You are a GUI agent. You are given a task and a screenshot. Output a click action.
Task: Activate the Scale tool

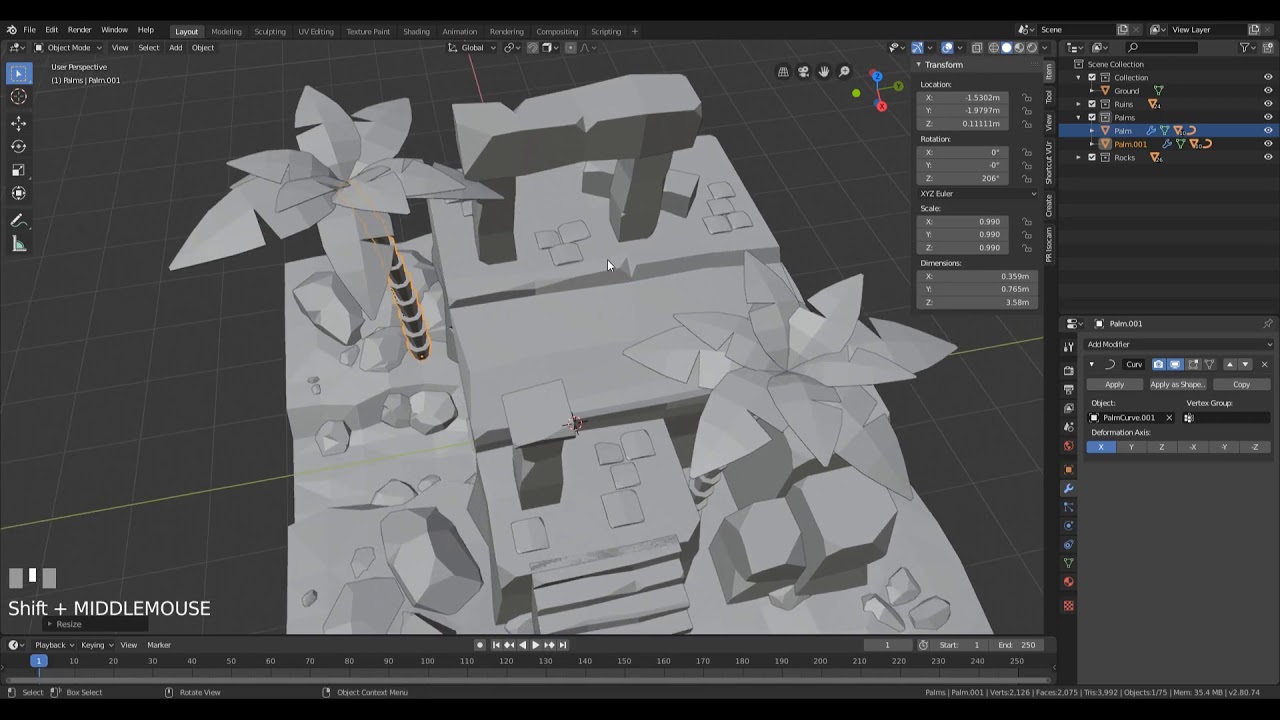pyautogui.click(x=18, y=170)
